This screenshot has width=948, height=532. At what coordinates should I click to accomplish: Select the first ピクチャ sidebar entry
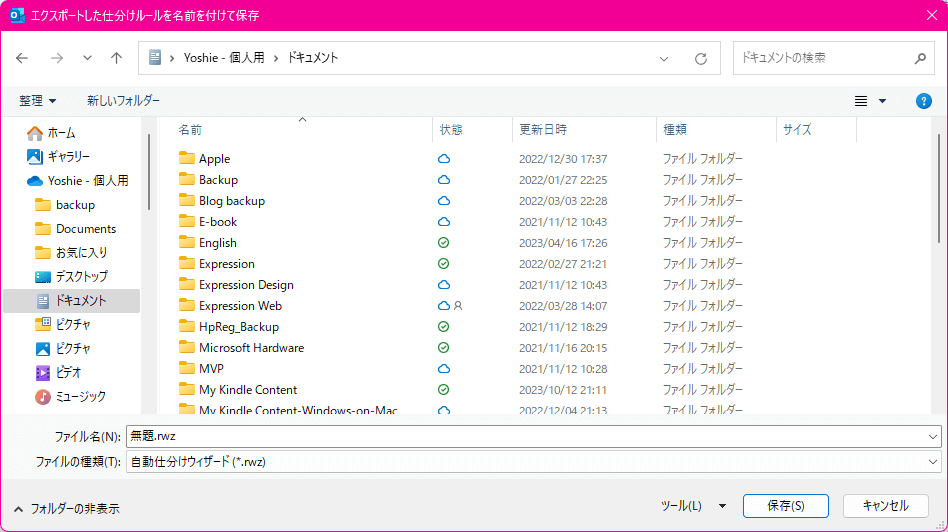(72, 325)
